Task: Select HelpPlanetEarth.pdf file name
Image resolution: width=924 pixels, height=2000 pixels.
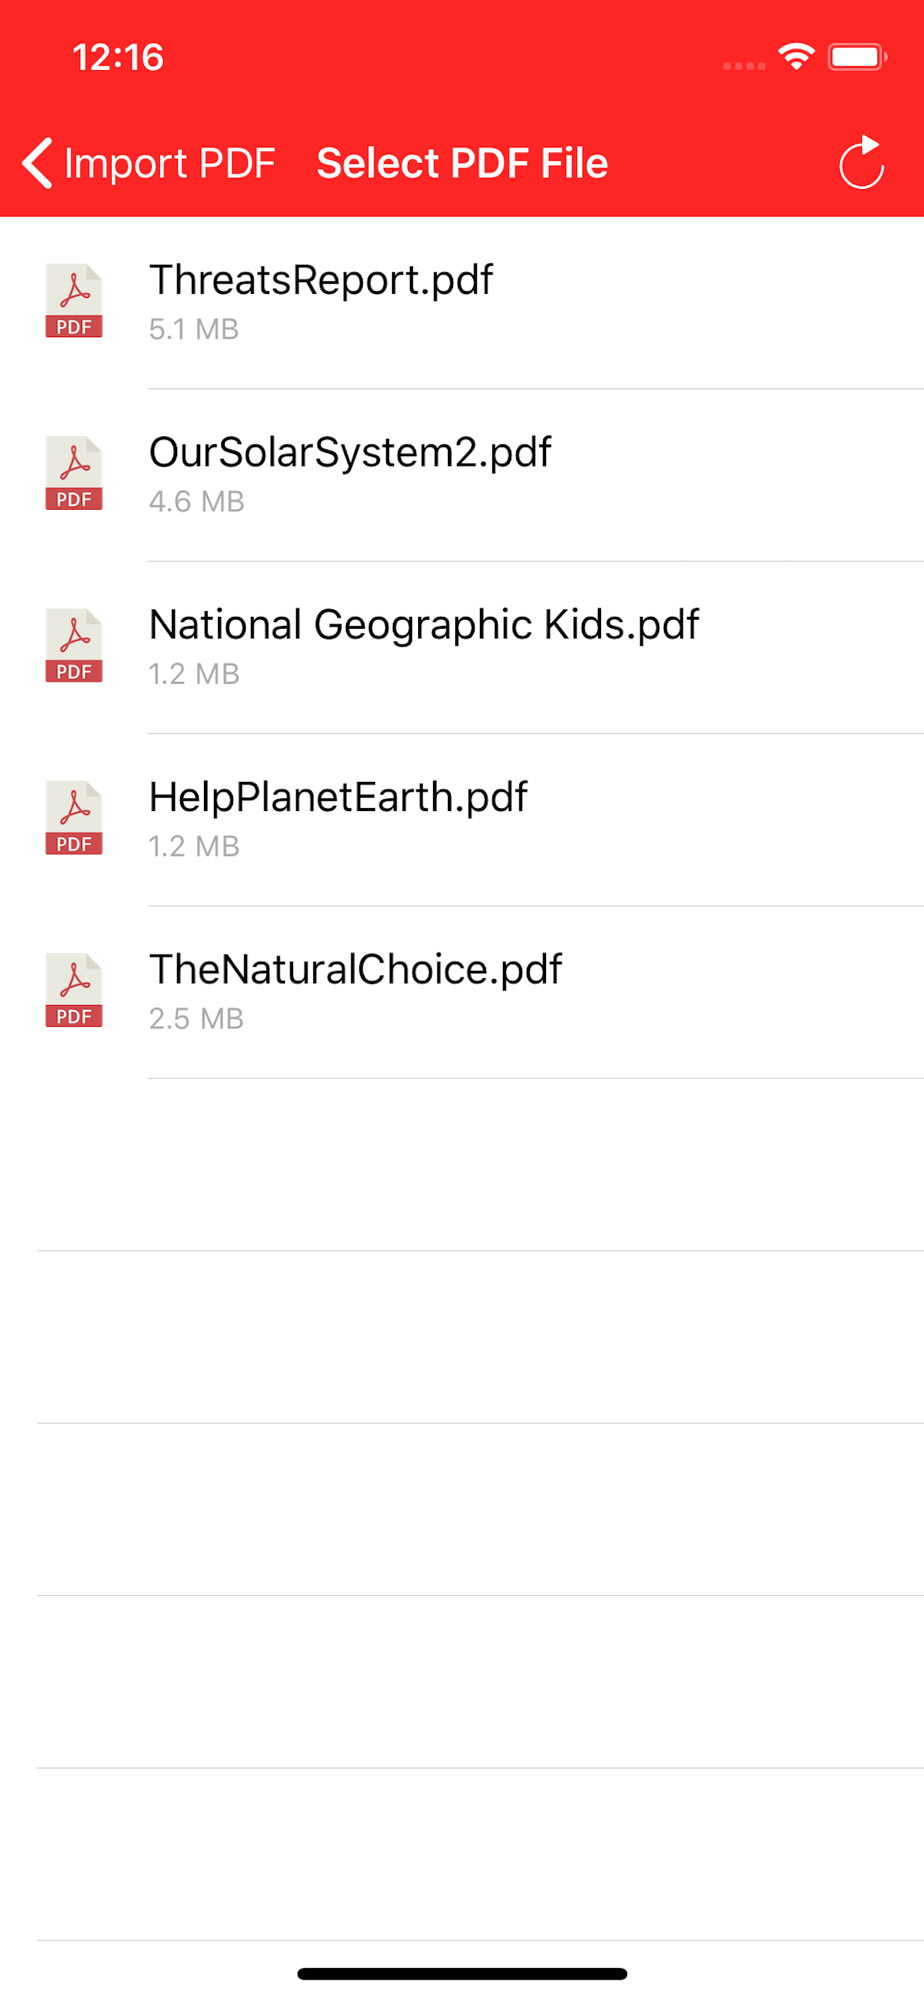Action: [338, 797]
